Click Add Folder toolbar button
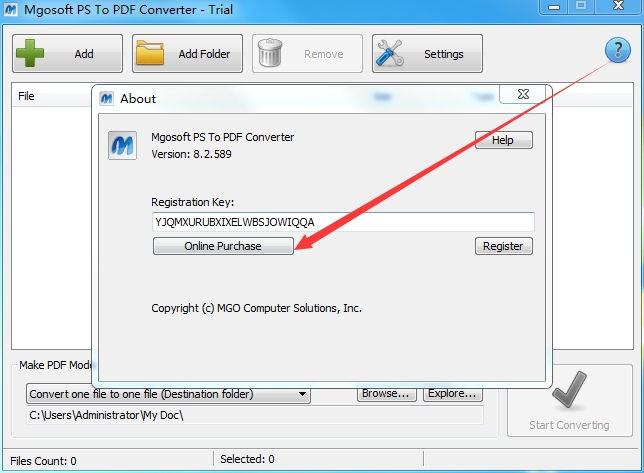The image size is (644, 473). pyautogui.click(x=187, y=53)
